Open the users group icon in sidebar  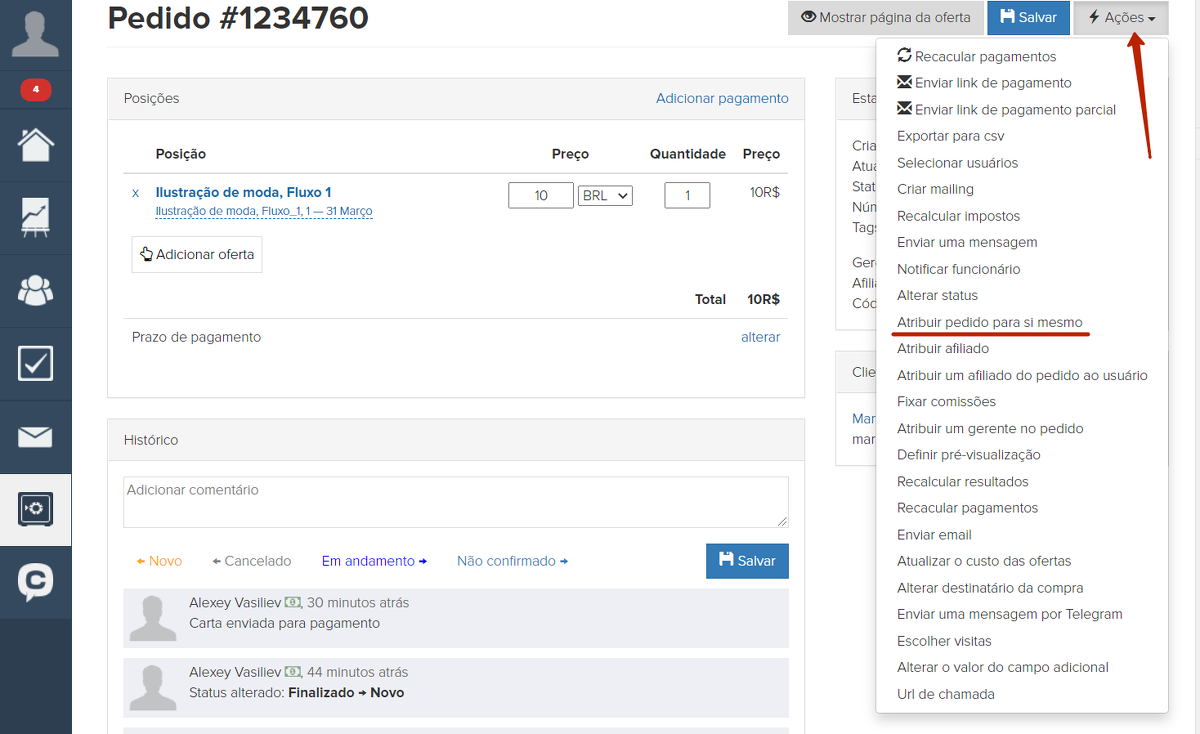tap(35, 291)
